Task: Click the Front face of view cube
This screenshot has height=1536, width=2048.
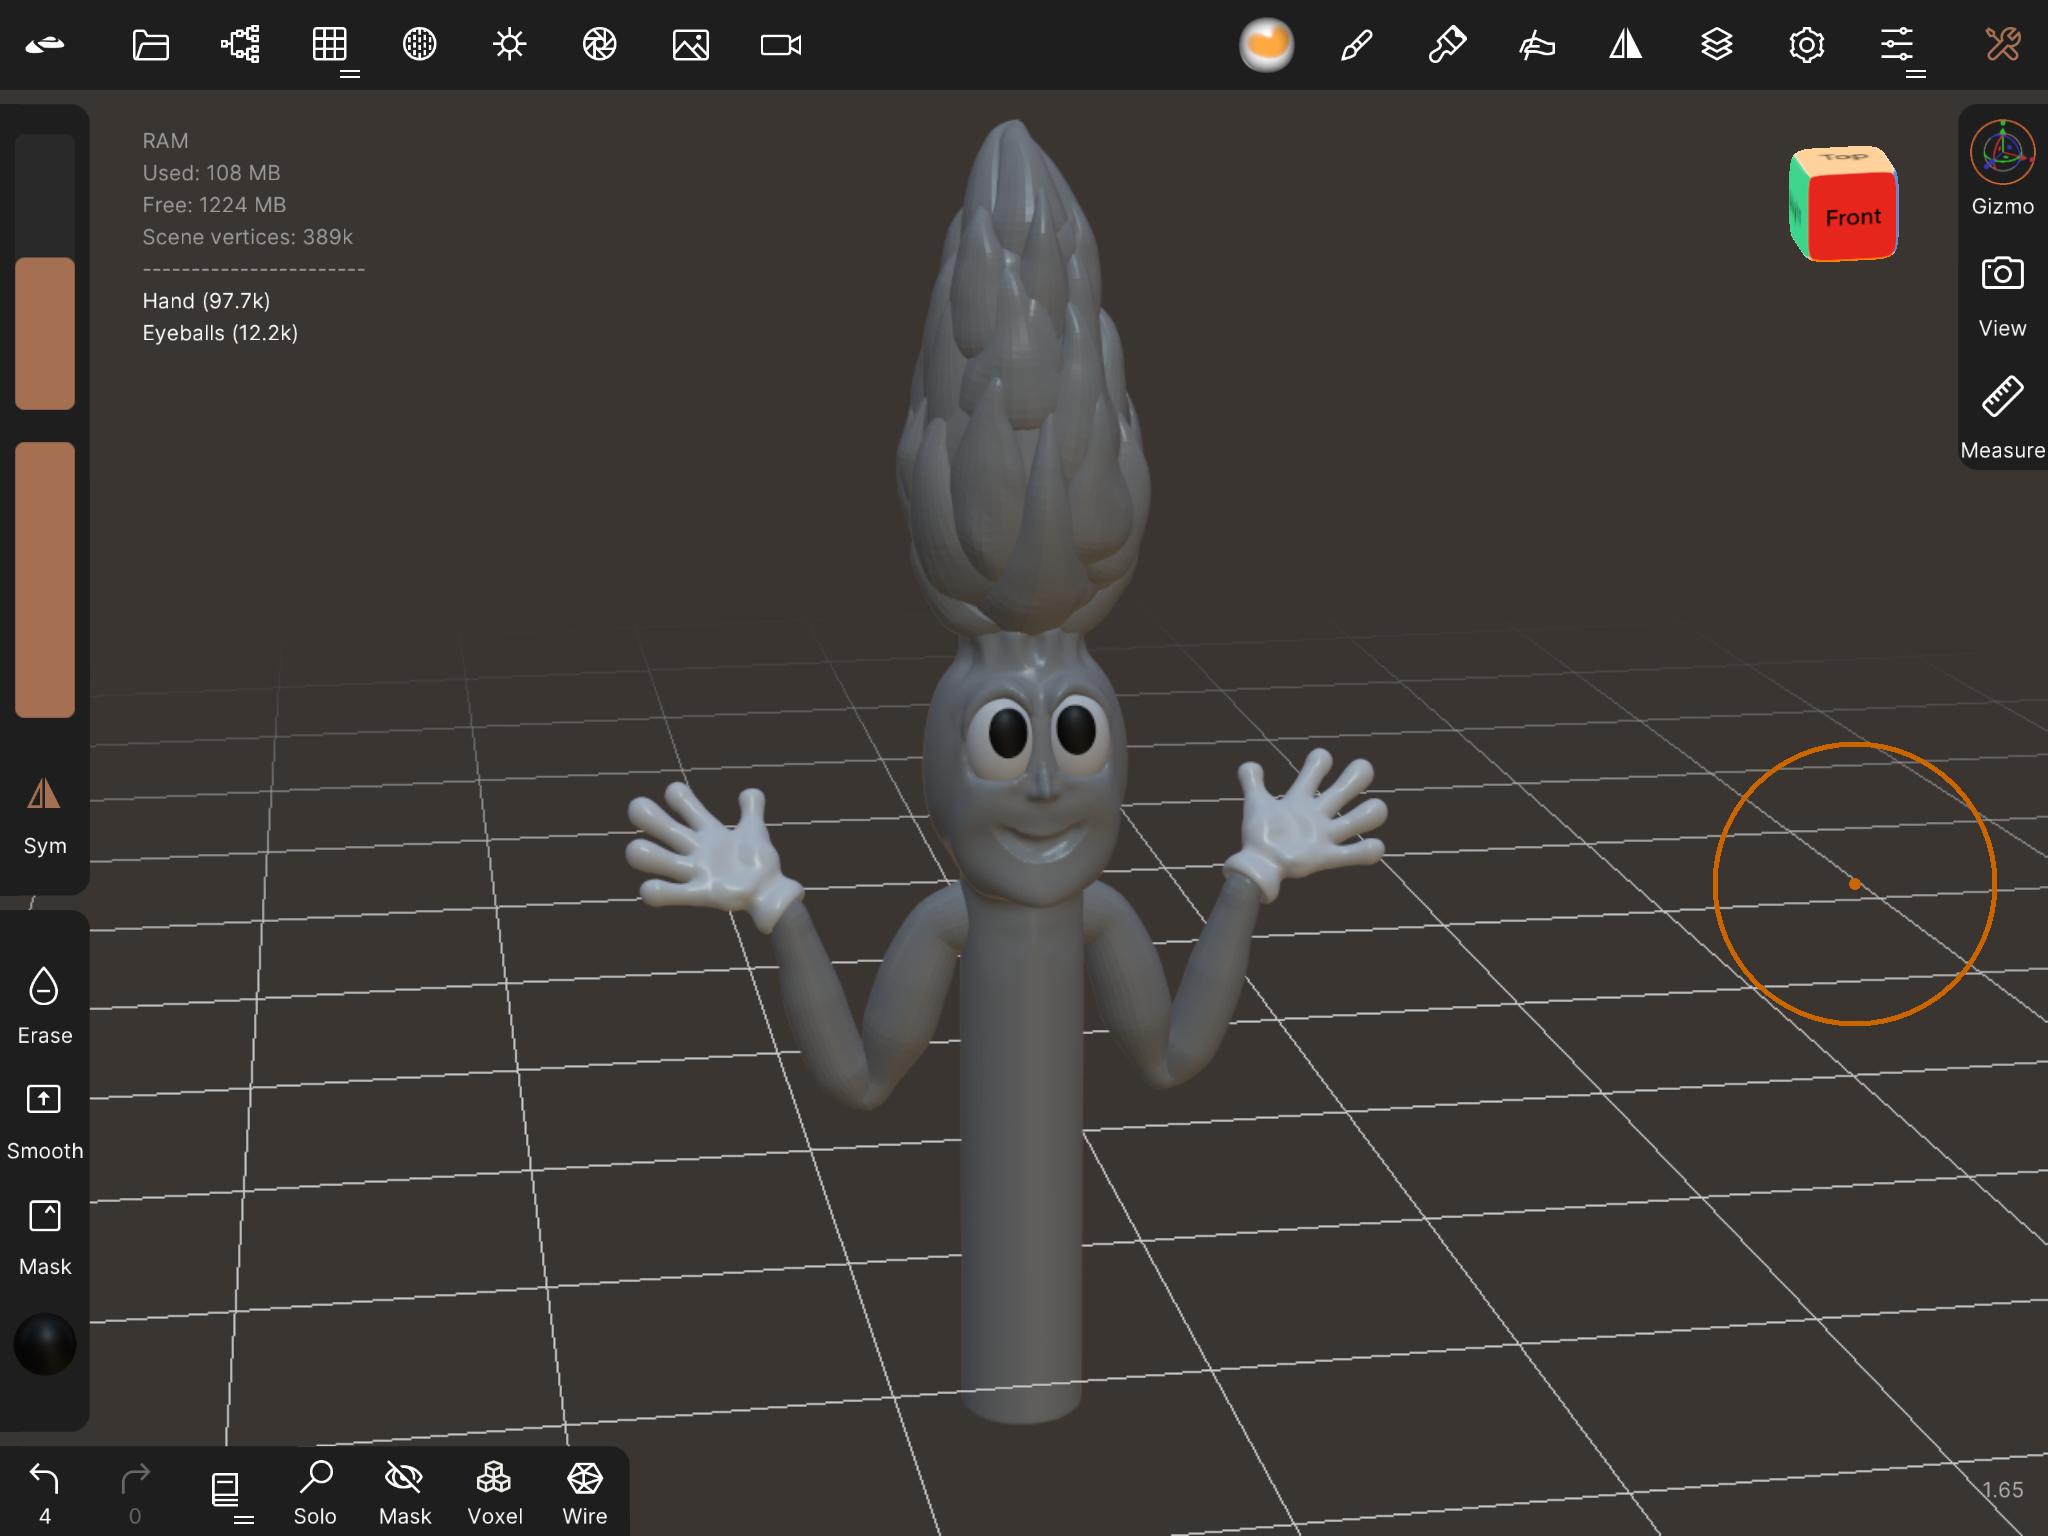Action: [1853, 217]
